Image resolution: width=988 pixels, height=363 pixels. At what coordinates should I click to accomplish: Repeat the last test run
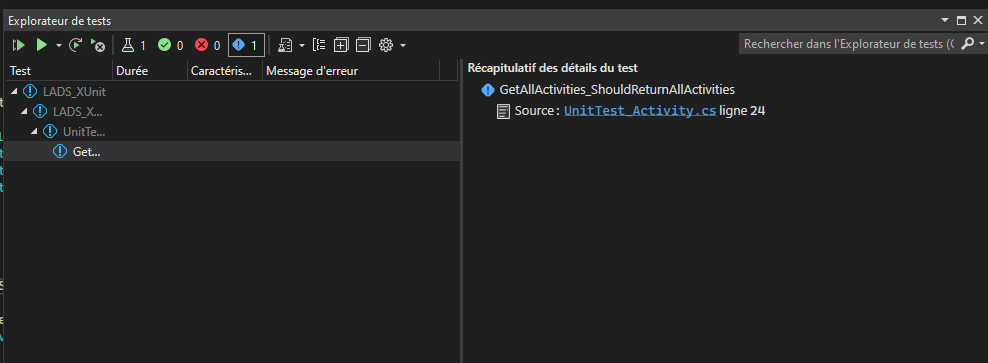coord(76,45)
